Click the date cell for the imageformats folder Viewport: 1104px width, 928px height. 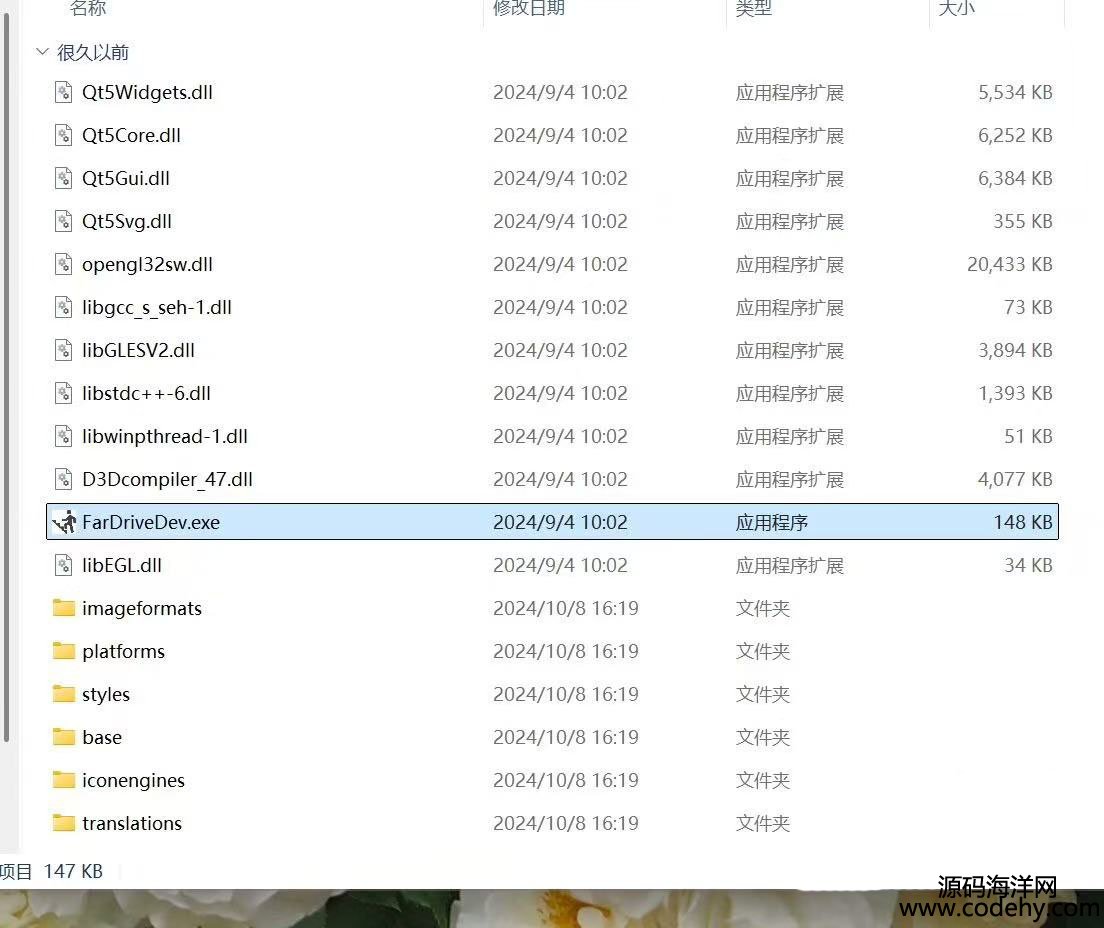click(x=565, y=608)
